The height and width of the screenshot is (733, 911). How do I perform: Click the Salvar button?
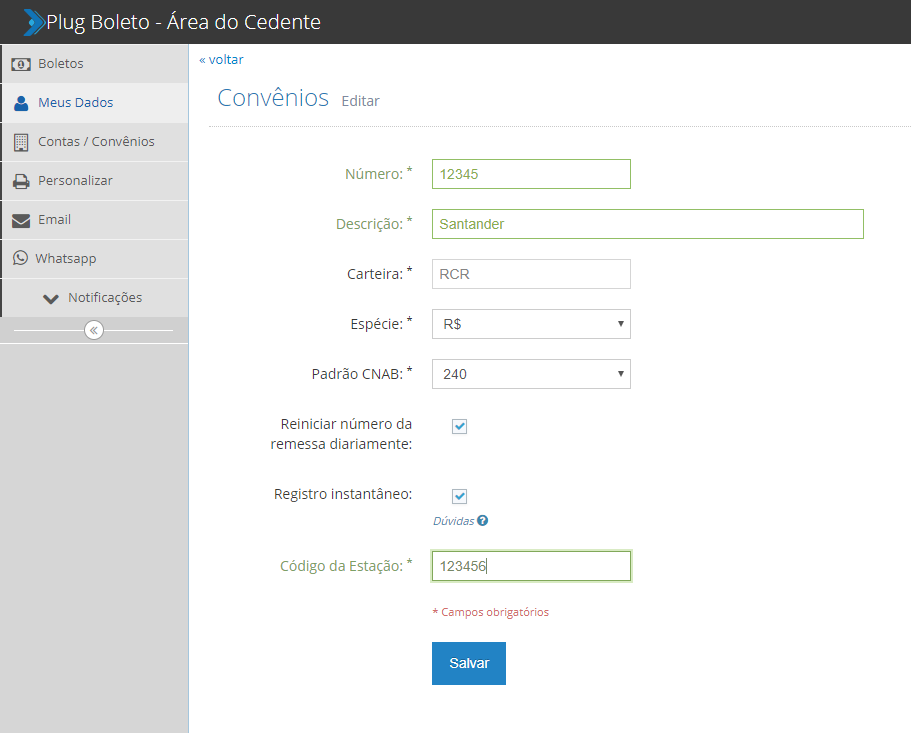pos(469,663)
